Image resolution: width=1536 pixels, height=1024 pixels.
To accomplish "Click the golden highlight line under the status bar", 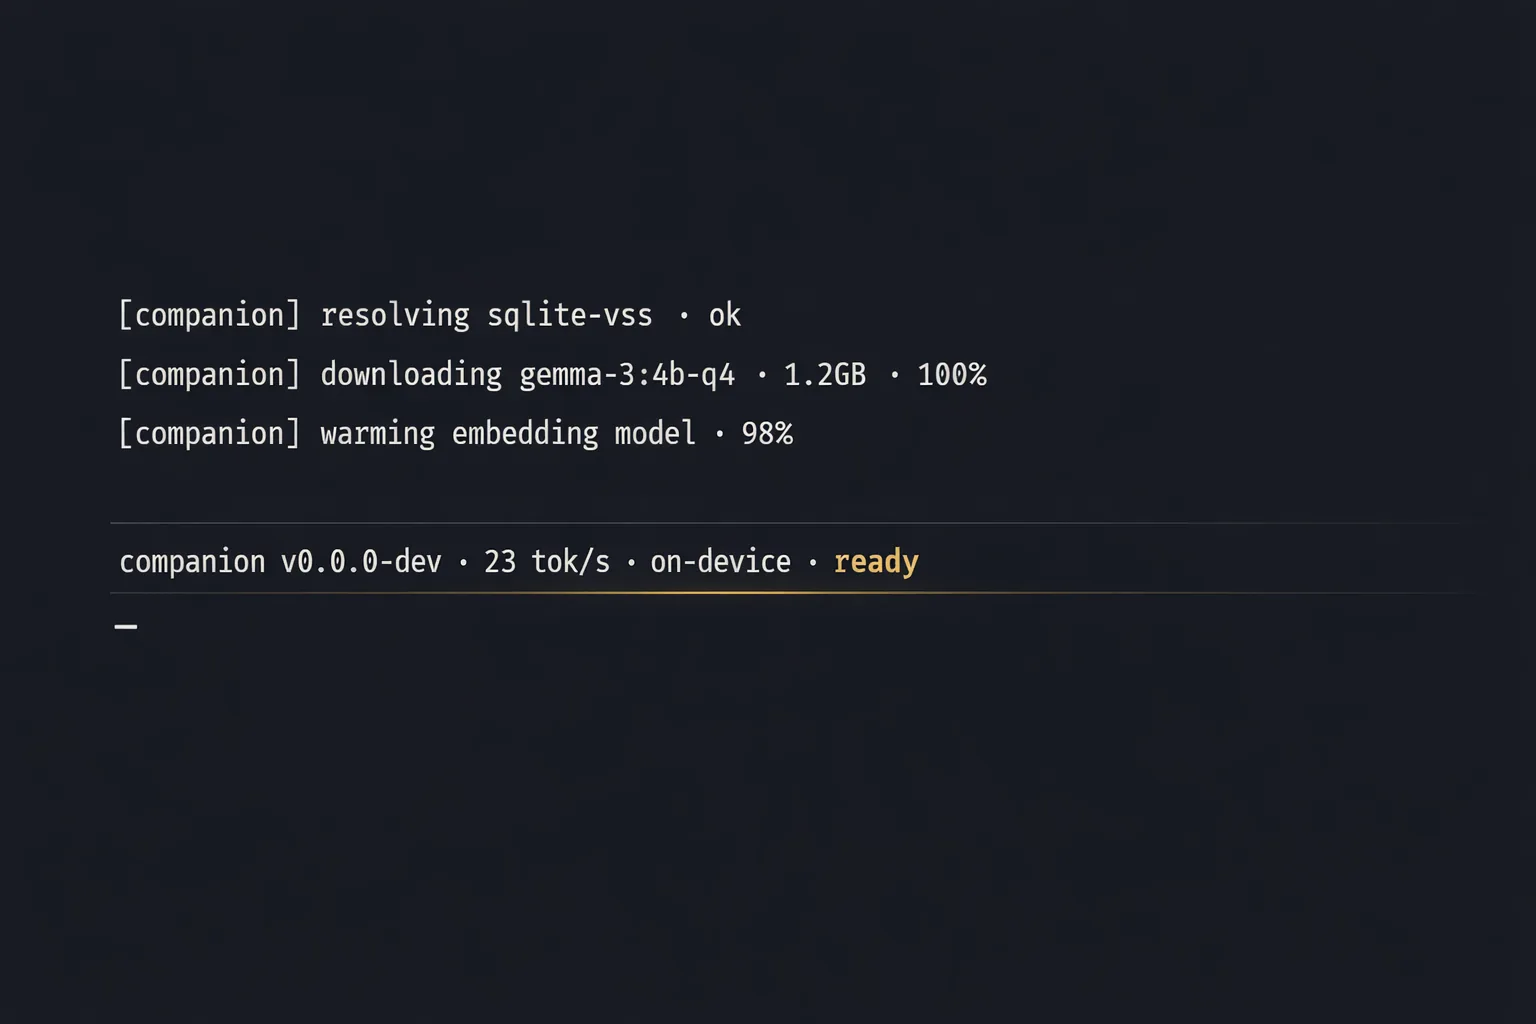I will pos(660,593).
